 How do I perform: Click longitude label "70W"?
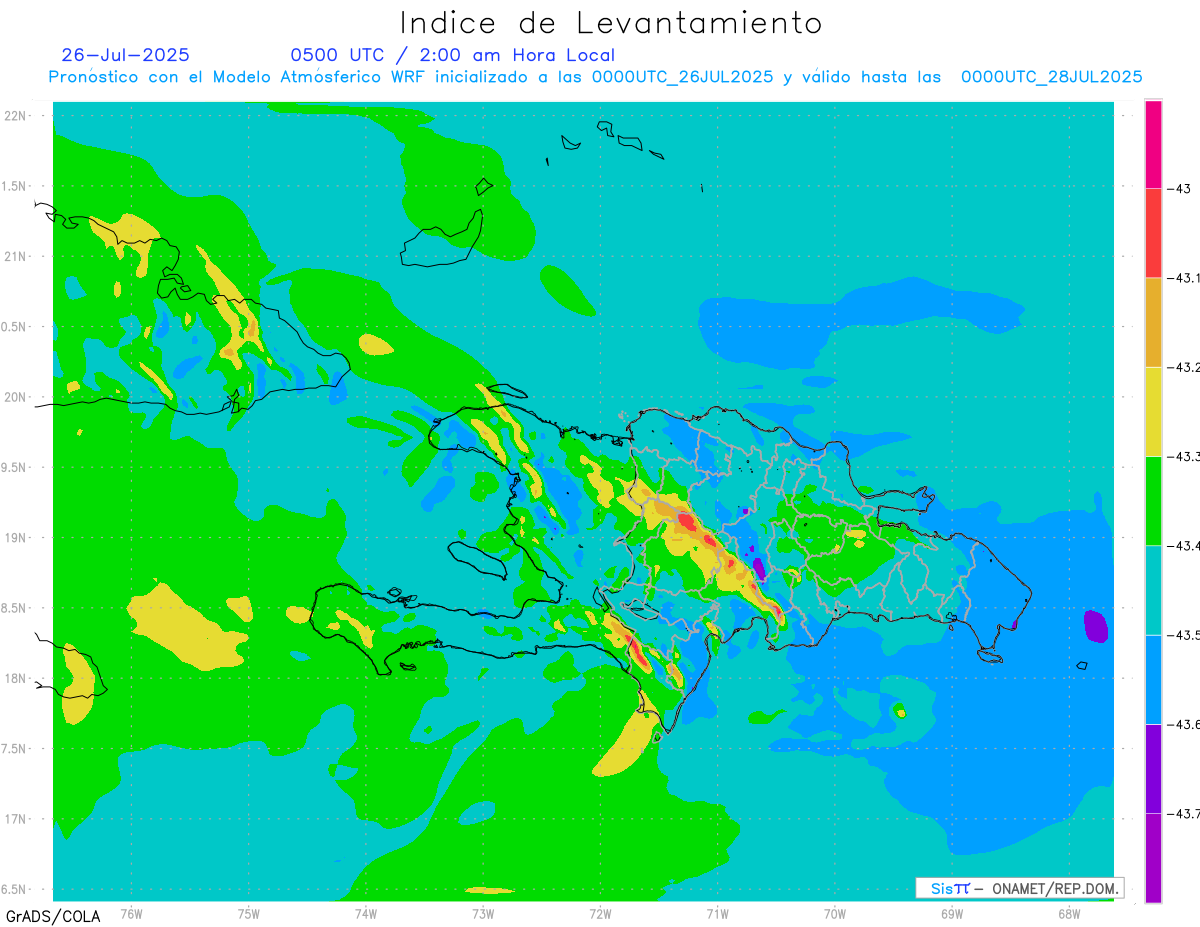click(835, 913)
